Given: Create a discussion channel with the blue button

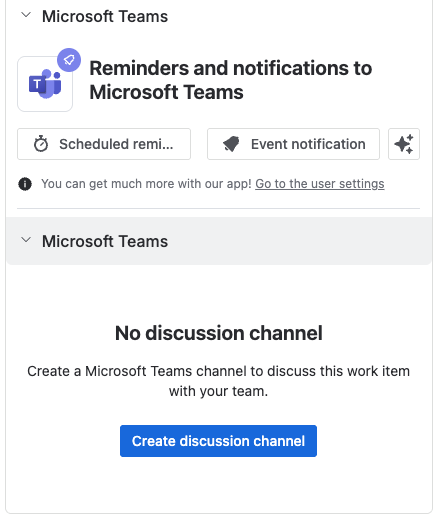Looking at the screenshot, I should [x=218, y=441].
